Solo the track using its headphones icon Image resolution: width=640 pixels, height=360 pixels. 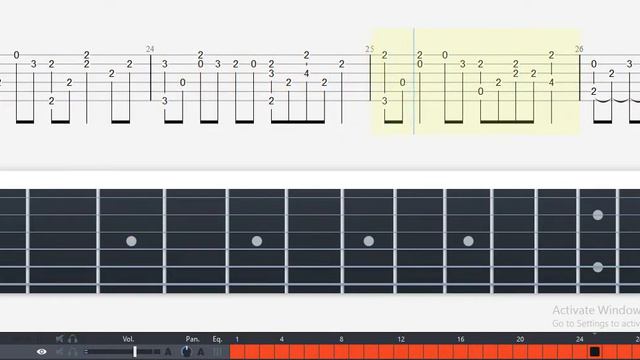tap(73, 352)
